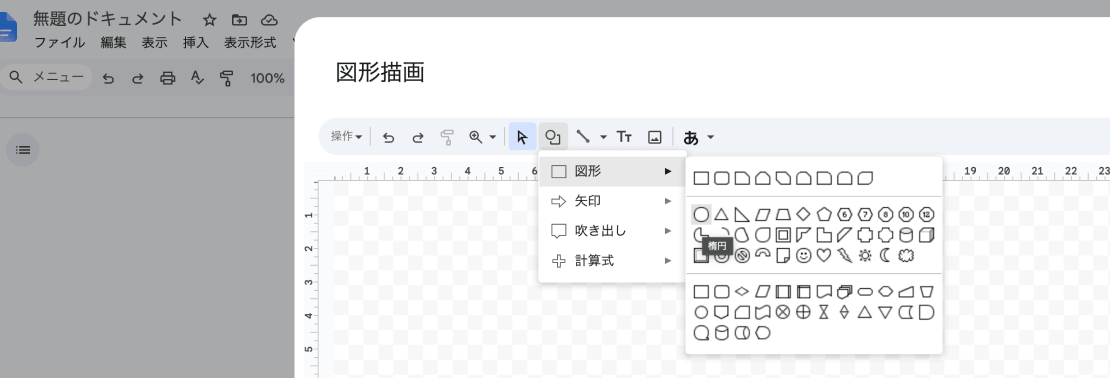Choose the sun shape
Image resolution: width=1110 pixels, height=378 pixels.
865,256
